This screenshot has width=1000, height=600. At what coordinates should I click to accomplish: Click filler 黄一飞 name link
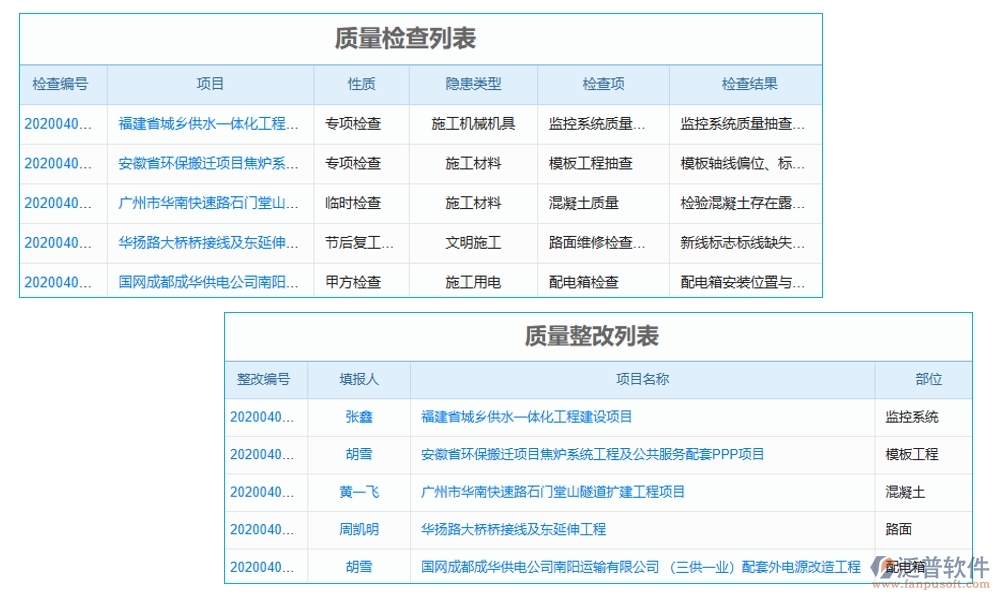pos(358,492)
